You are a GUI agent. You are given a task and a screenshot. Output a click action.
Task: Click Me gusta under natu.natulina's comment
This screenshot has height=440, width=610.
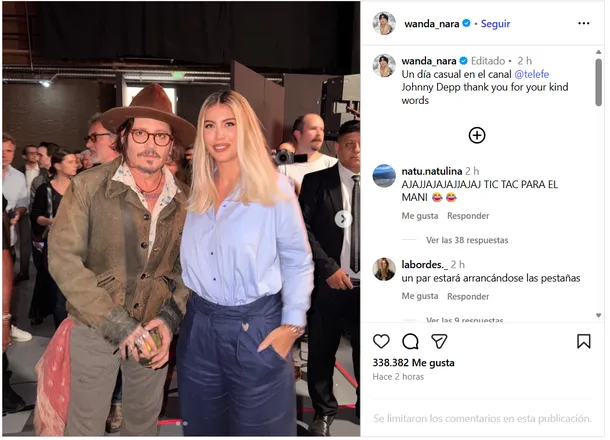tap(420, 216)
